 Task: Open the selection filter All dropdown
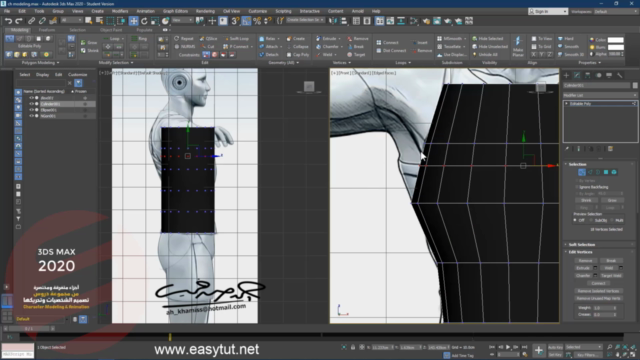pyautogui.click(x=71, y=20)
